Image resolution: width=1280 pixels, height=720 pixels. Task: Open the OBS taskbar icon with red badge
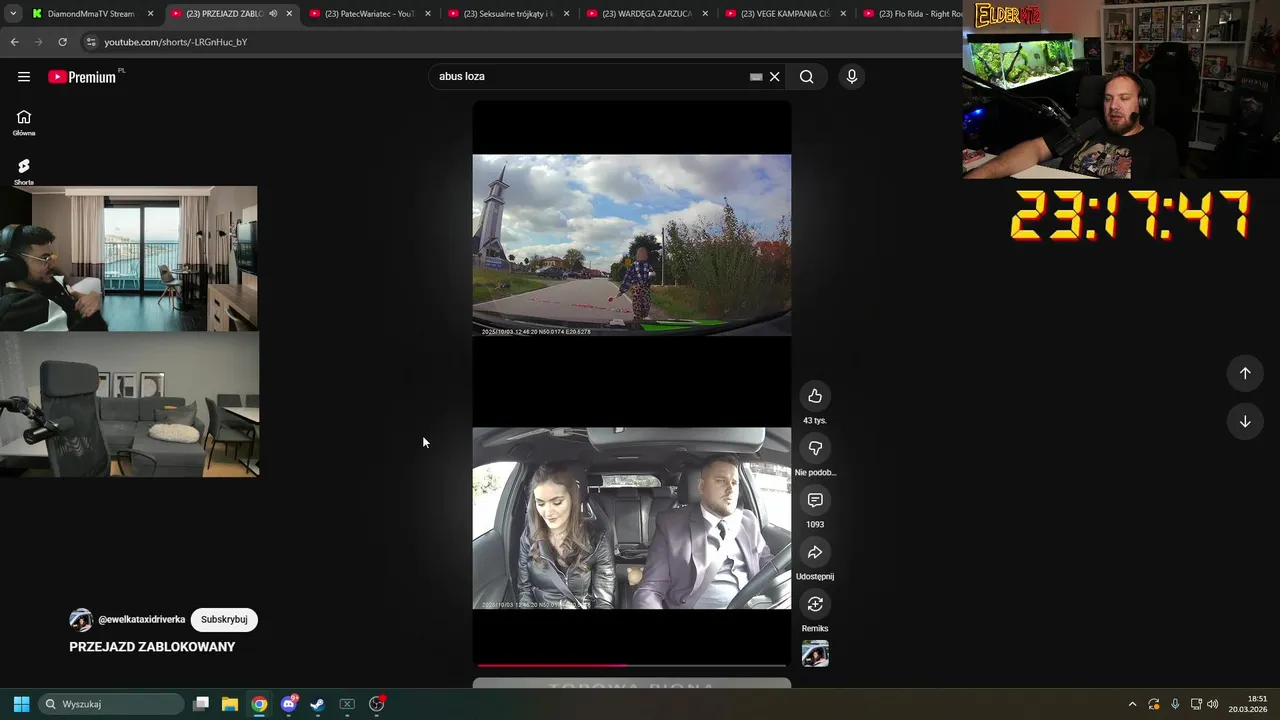click(377, 704)
